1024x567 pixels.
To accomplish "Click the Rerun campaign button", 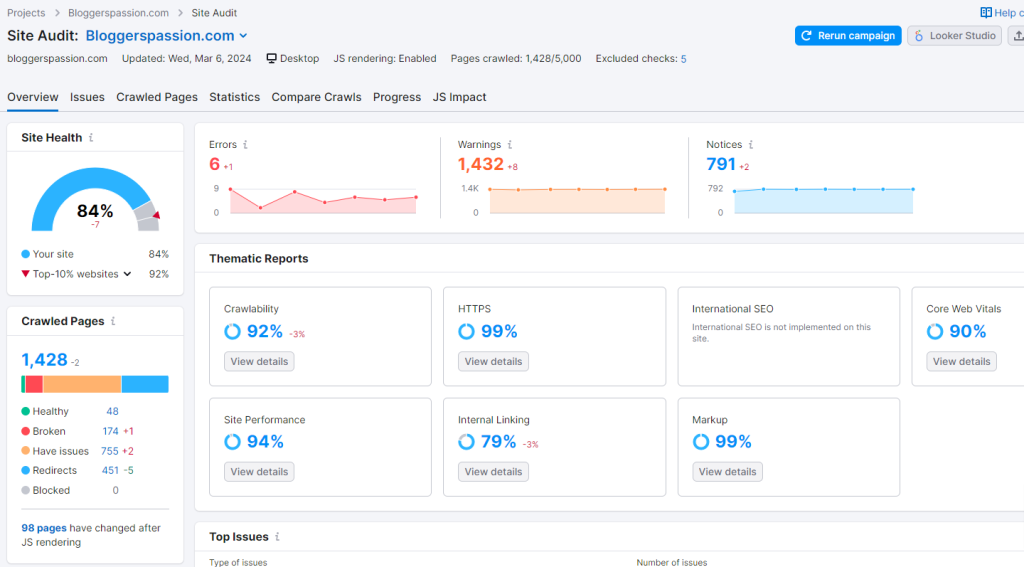I will click(x=848, y=36).
